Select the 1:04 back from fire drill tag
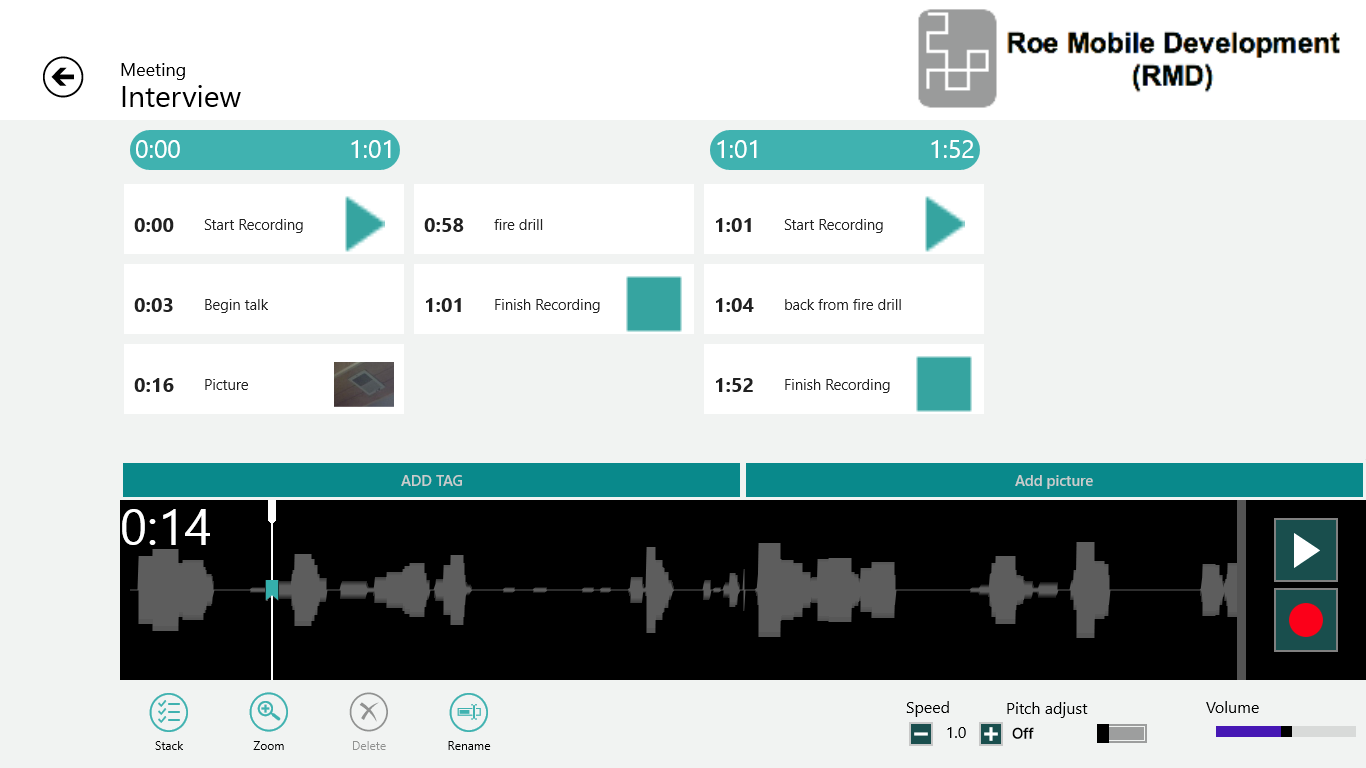The image size is (1366, 768). click(x=844, y=299)
